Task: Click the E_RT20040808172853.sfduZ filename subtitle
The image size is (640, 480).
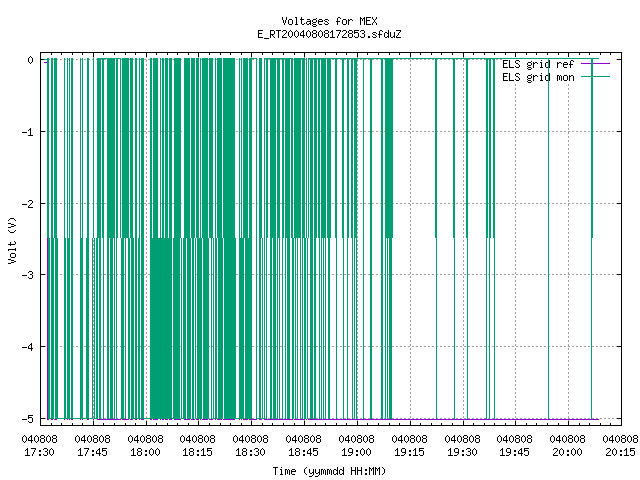Action: 329,34
